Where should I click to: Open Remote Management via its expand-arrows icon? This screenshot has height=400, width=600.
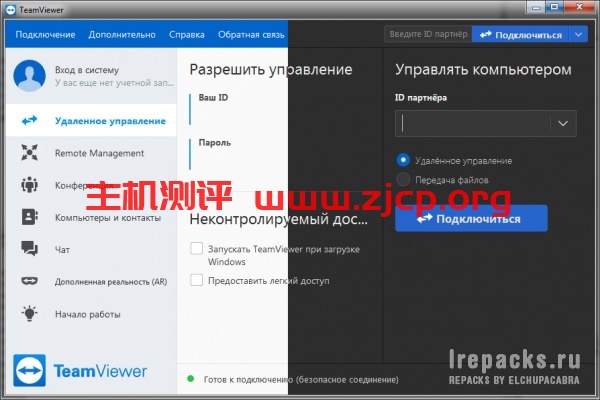coord(29,153)
